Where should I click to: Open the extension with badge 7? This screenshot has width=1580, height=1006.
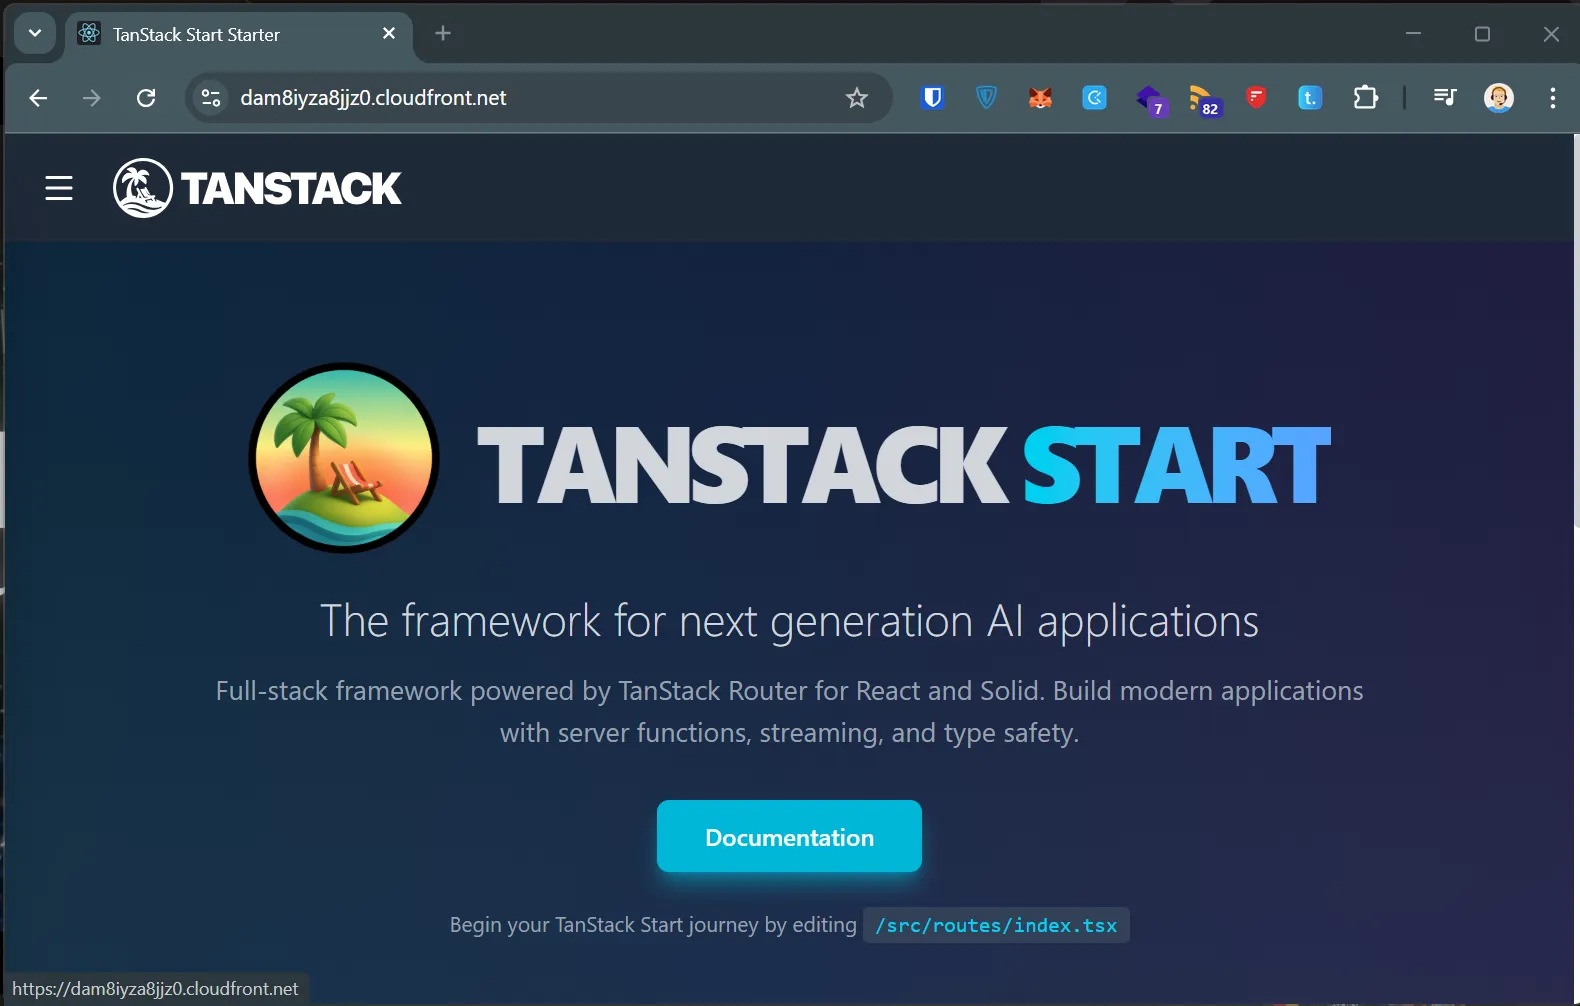click(1151, 100)
